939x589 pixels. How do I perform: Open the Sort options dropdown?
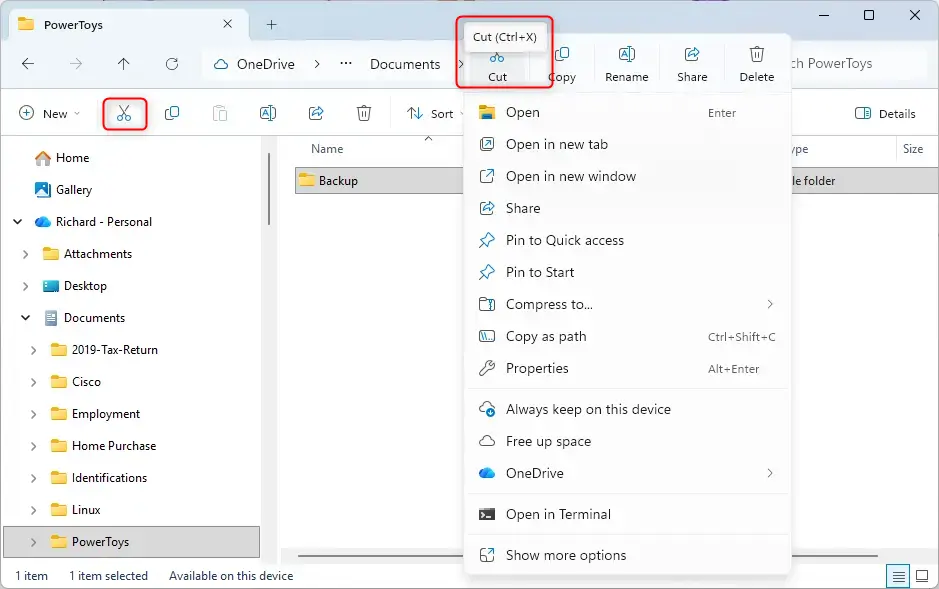coord(435,113)
